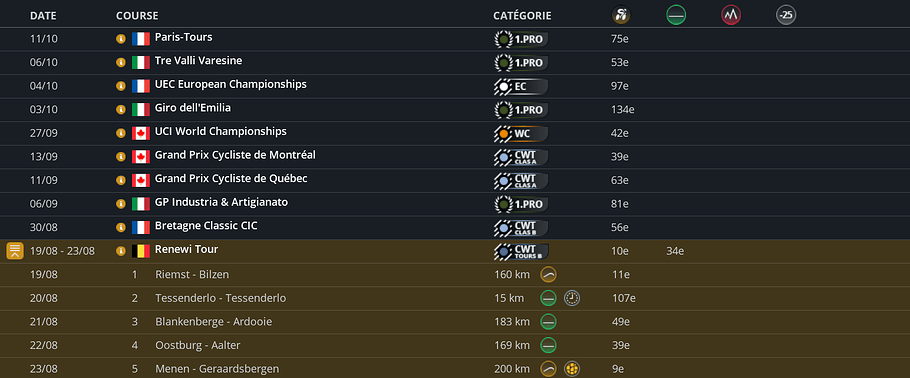This screenshot has width=910, height=378.
Task: Select stage 3 Blankenberge - Ardooie
Action: point(214,322)
